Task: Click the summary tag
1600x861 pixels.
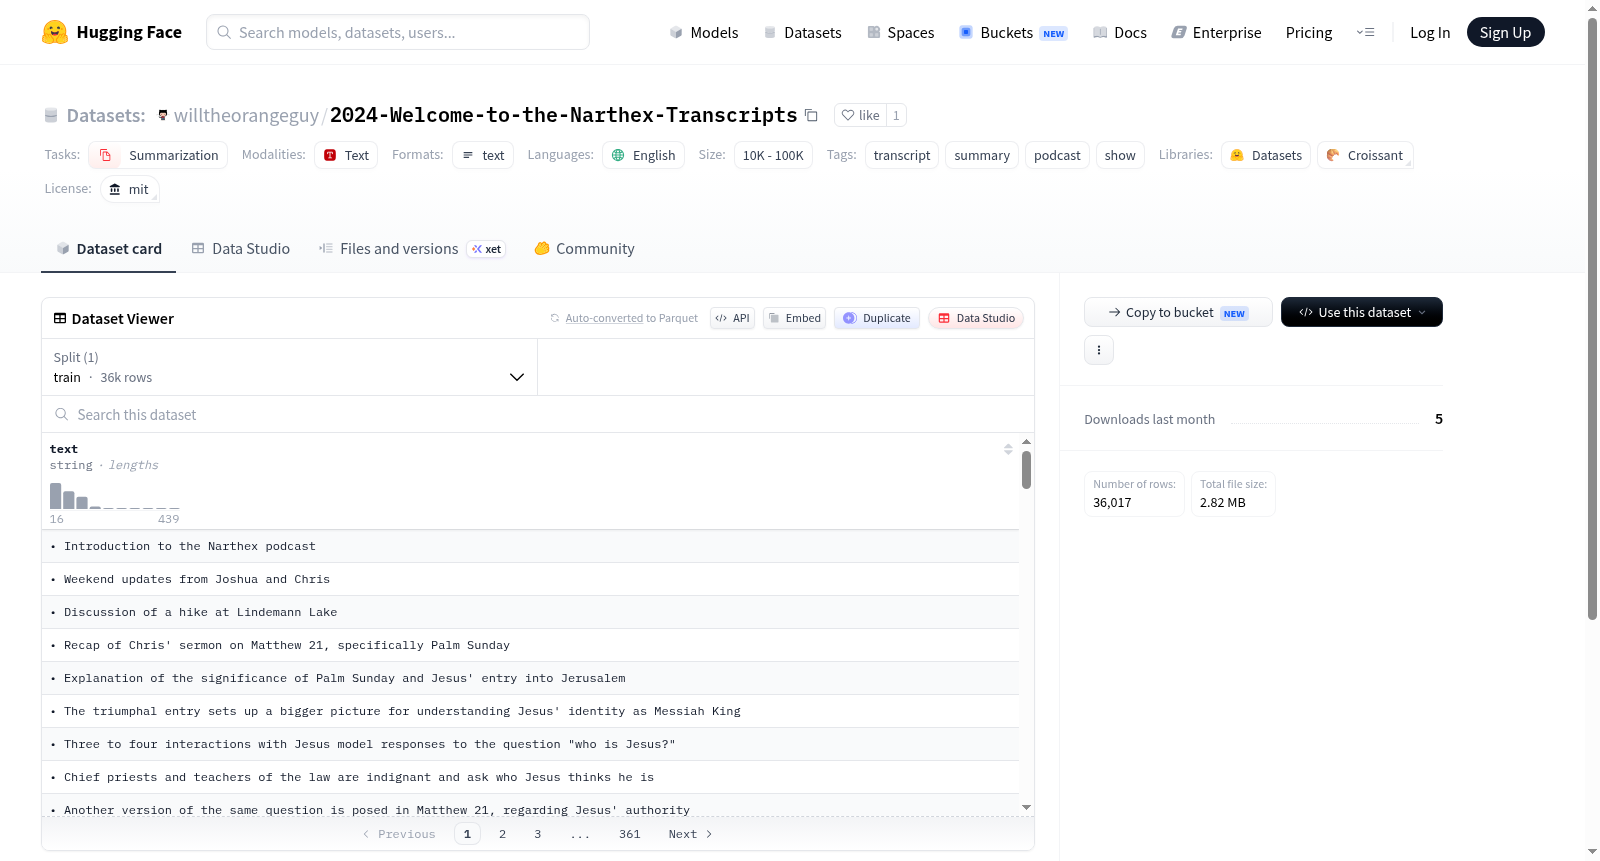Action: tap(982, 155)
